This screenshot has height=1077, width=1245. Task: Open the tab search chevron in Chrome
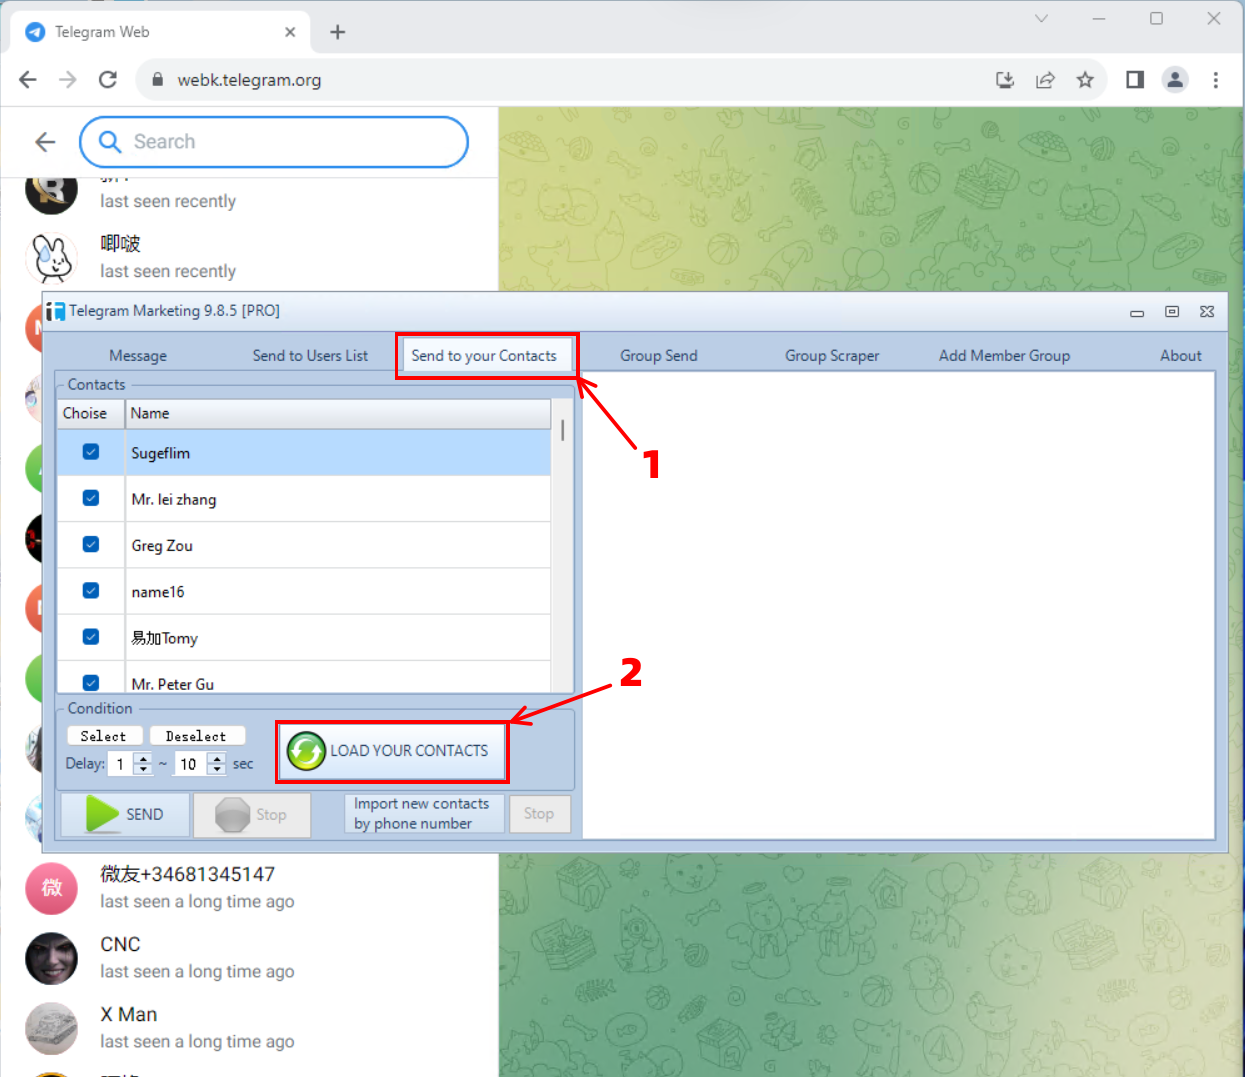click(x=1041, y=18)
